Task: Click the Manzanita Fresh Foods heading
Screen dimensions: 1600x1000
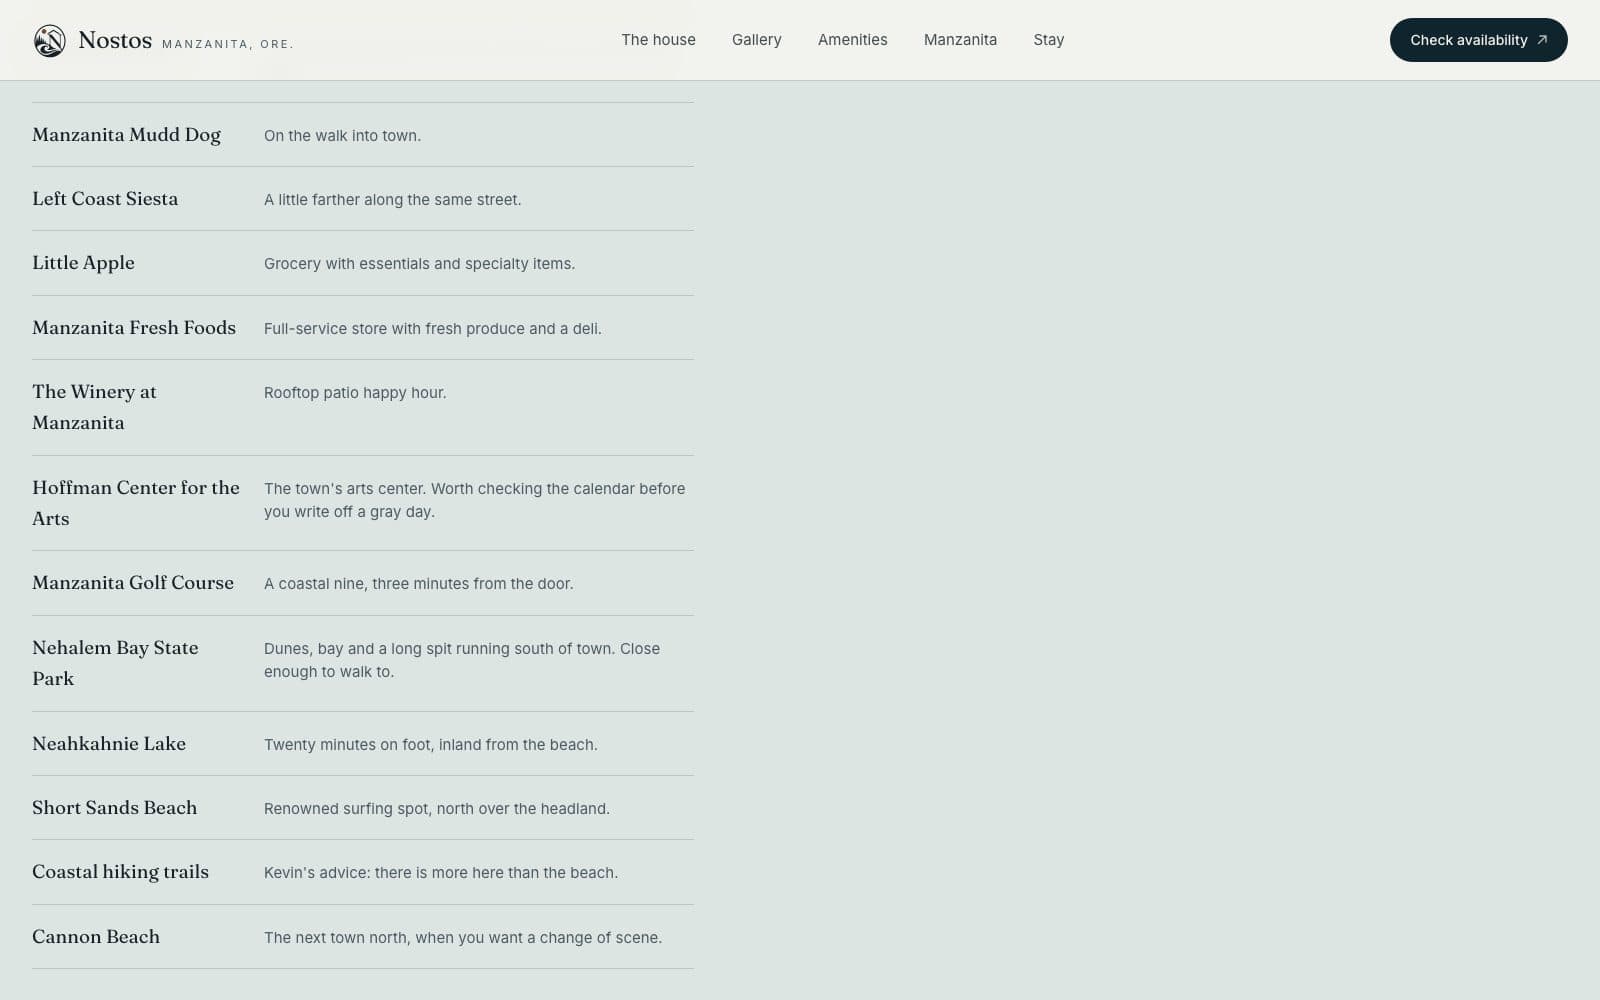Action: [134, 328]
